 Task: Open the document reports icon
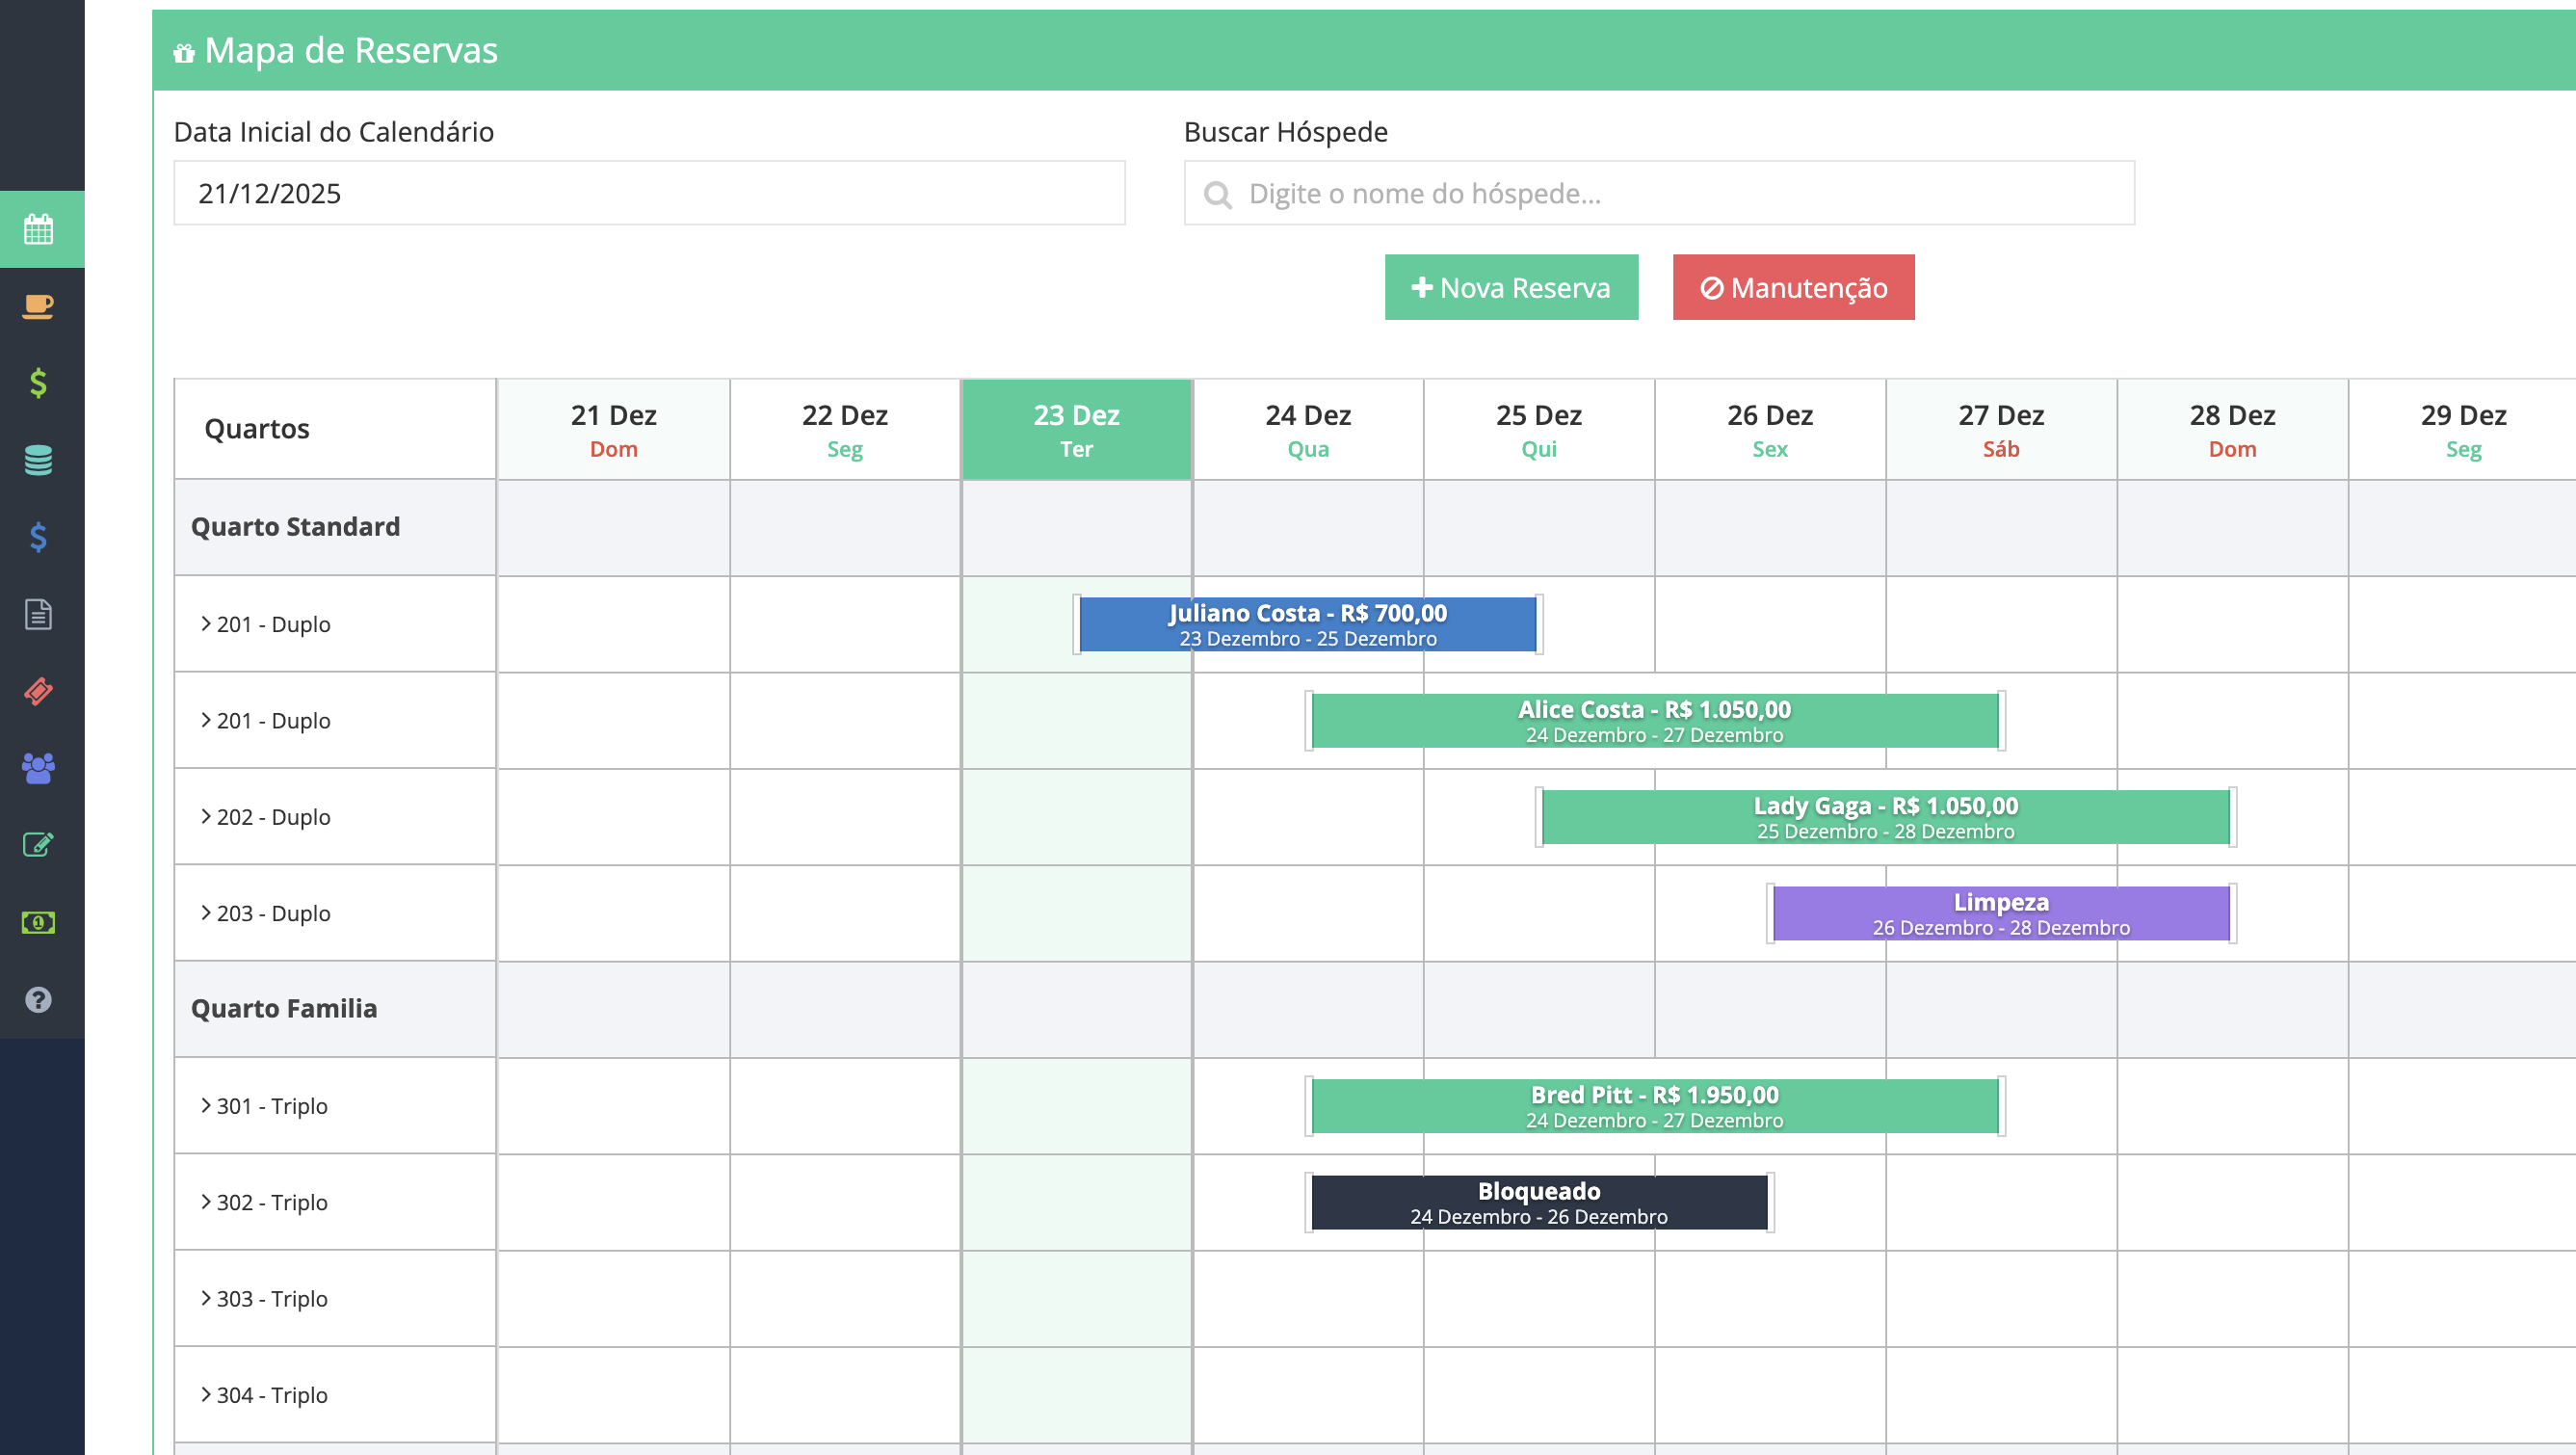pos(37,615)
